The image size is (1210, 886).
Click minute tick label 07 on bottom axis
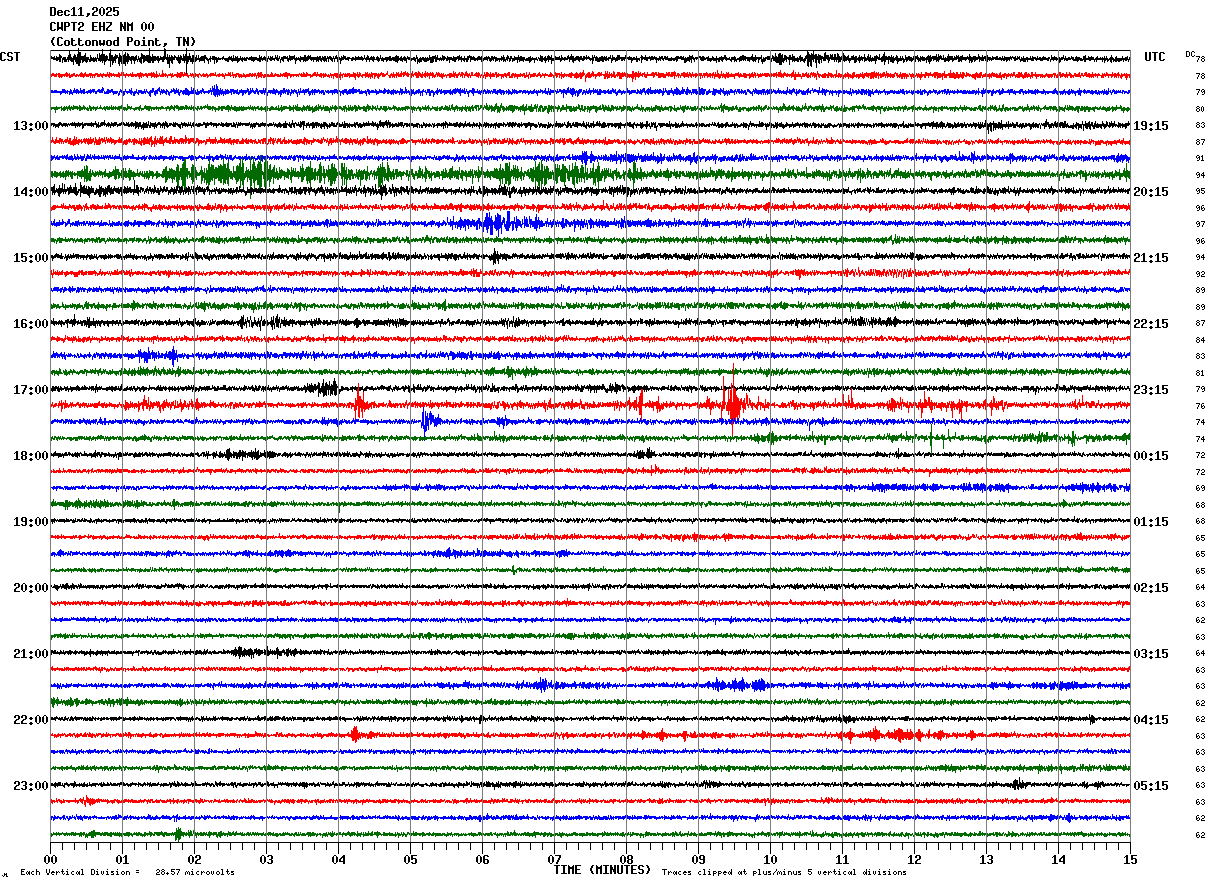554,859
